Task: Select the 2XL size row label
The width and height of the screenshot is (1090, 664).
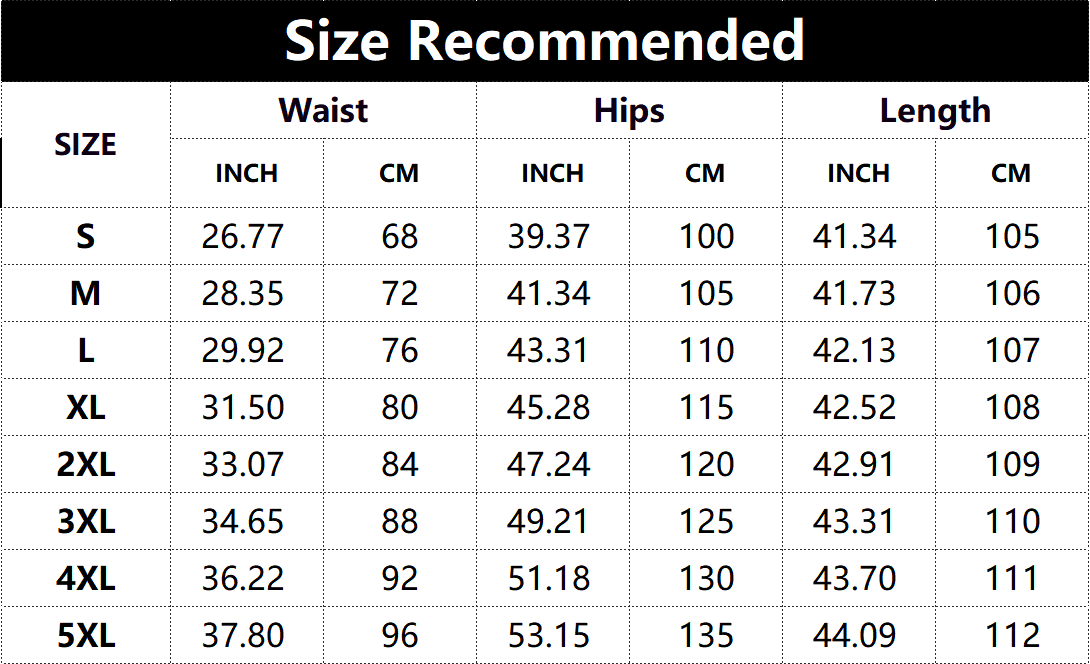Action: tap(86, 465)
